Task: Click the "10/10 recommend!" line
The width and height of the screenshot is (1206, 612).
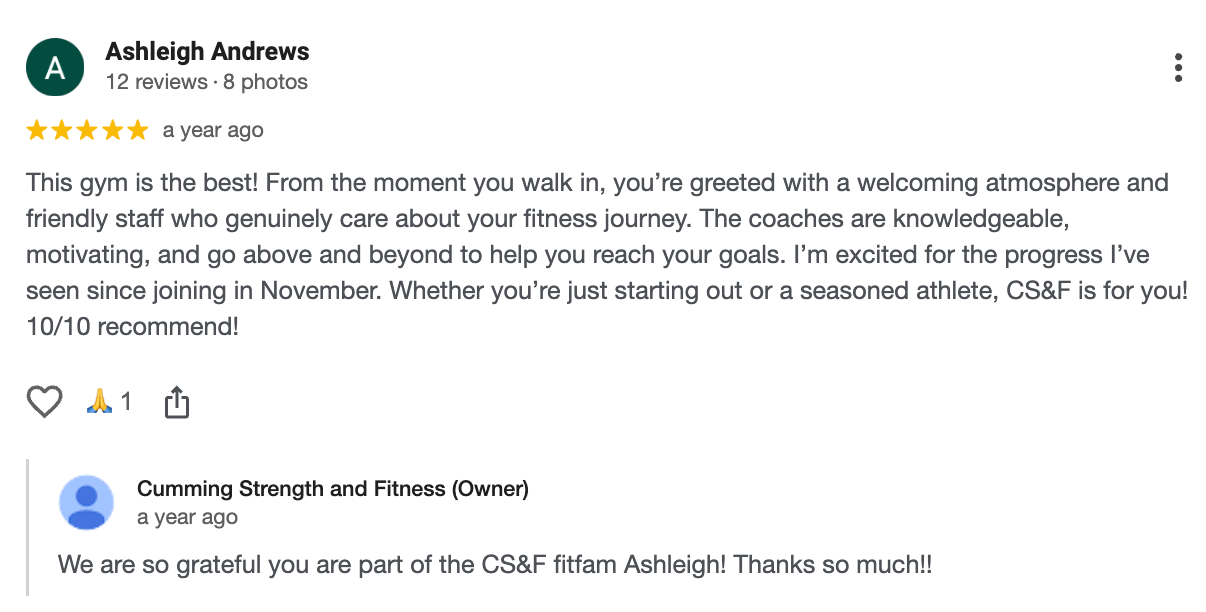Action: click(132, 326)
